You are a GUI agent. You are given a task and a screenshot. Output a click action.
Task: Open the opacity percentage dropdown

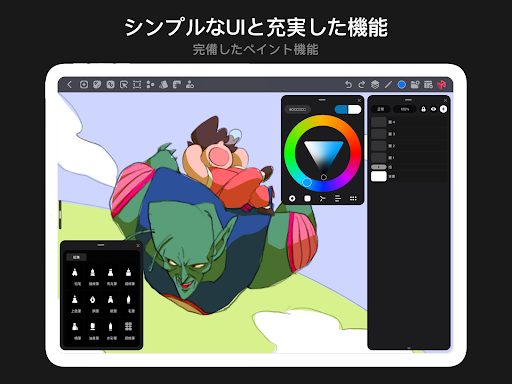pyautogui.click(x=405, y=109)
